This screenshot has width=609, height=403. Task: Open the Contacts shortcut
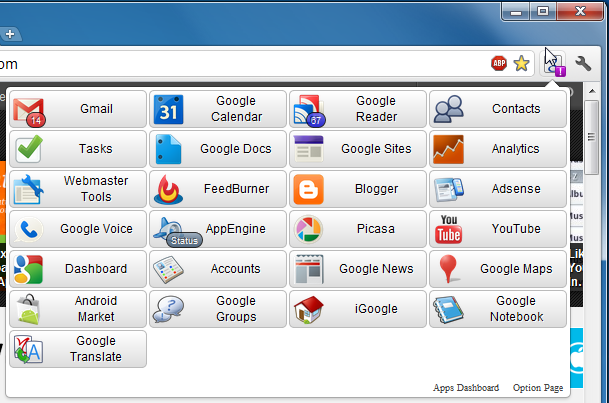coord(498,109)
